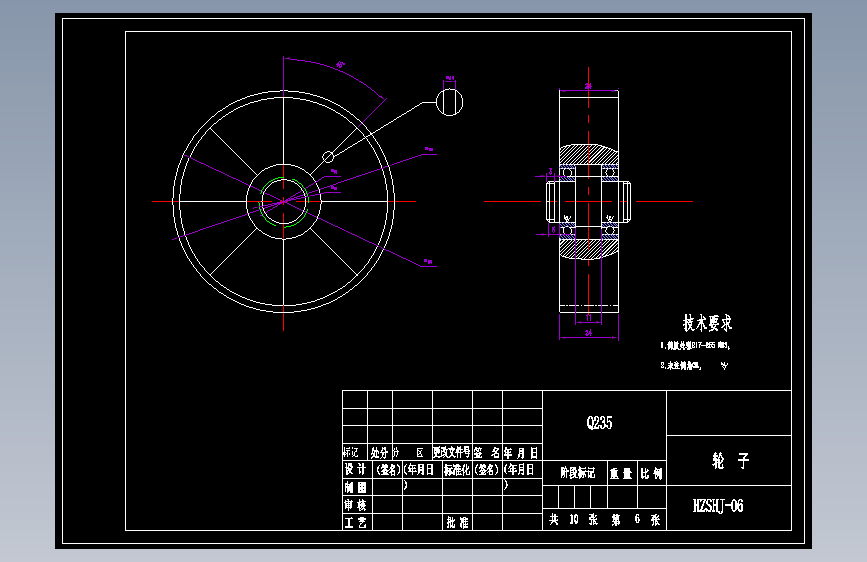This screenshot has height=562, width=867.
Task: Click the 重量 cell label
Action: click(x=620, y=473)
